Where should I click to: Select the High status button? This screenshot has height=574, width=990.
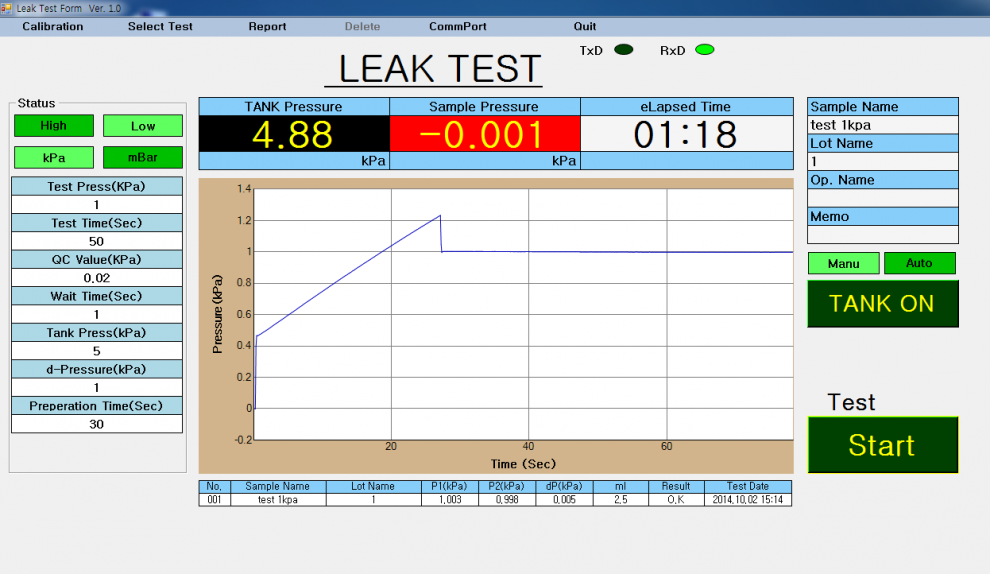(54, 126)
